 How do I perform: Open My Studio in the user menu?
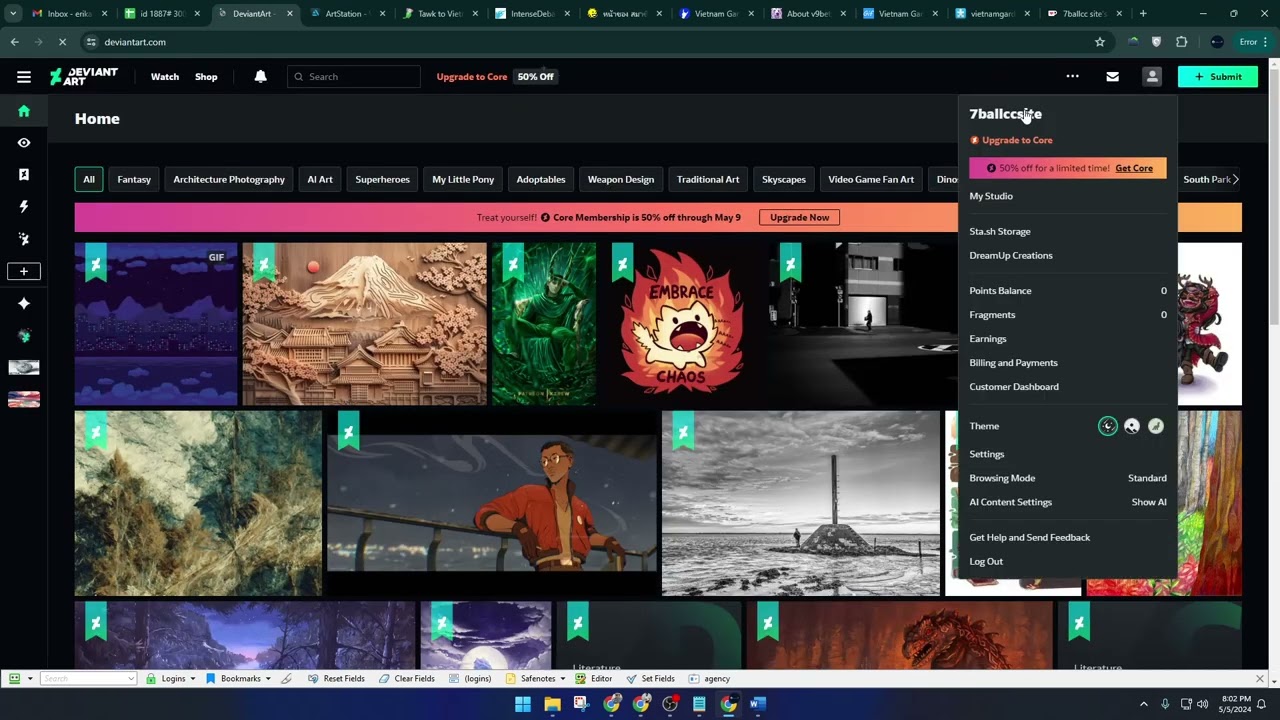(x=991, y=196)
